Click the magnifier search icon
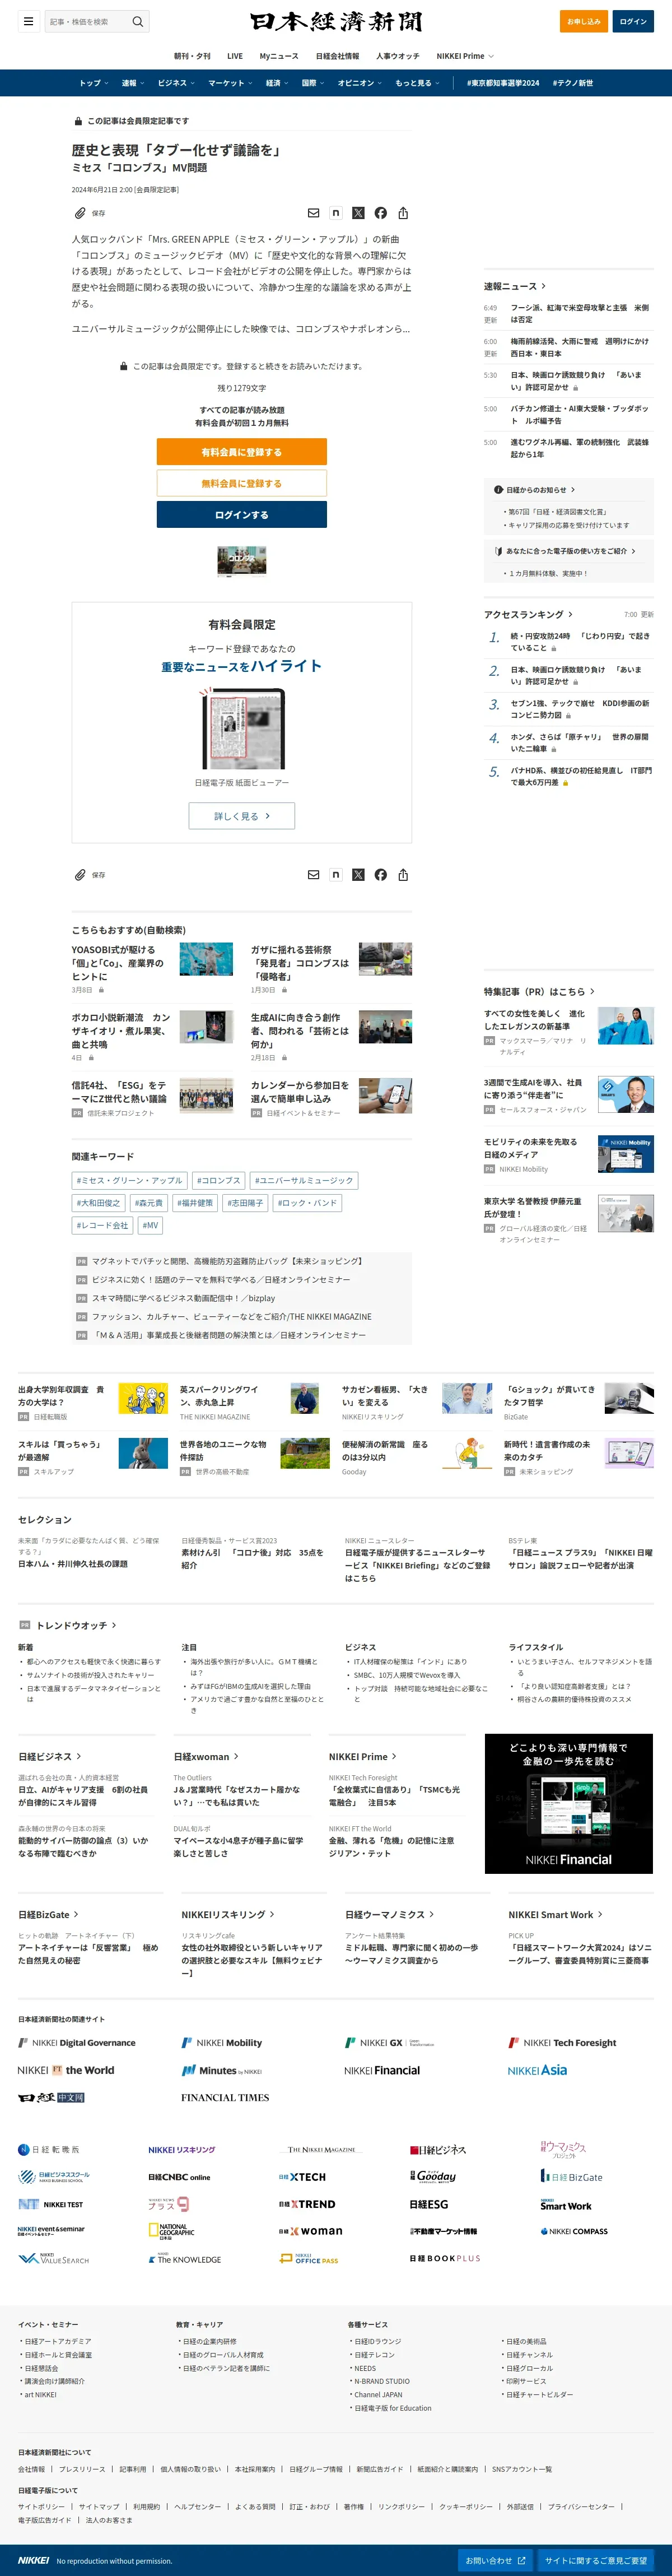 click(x=138, y=21)
